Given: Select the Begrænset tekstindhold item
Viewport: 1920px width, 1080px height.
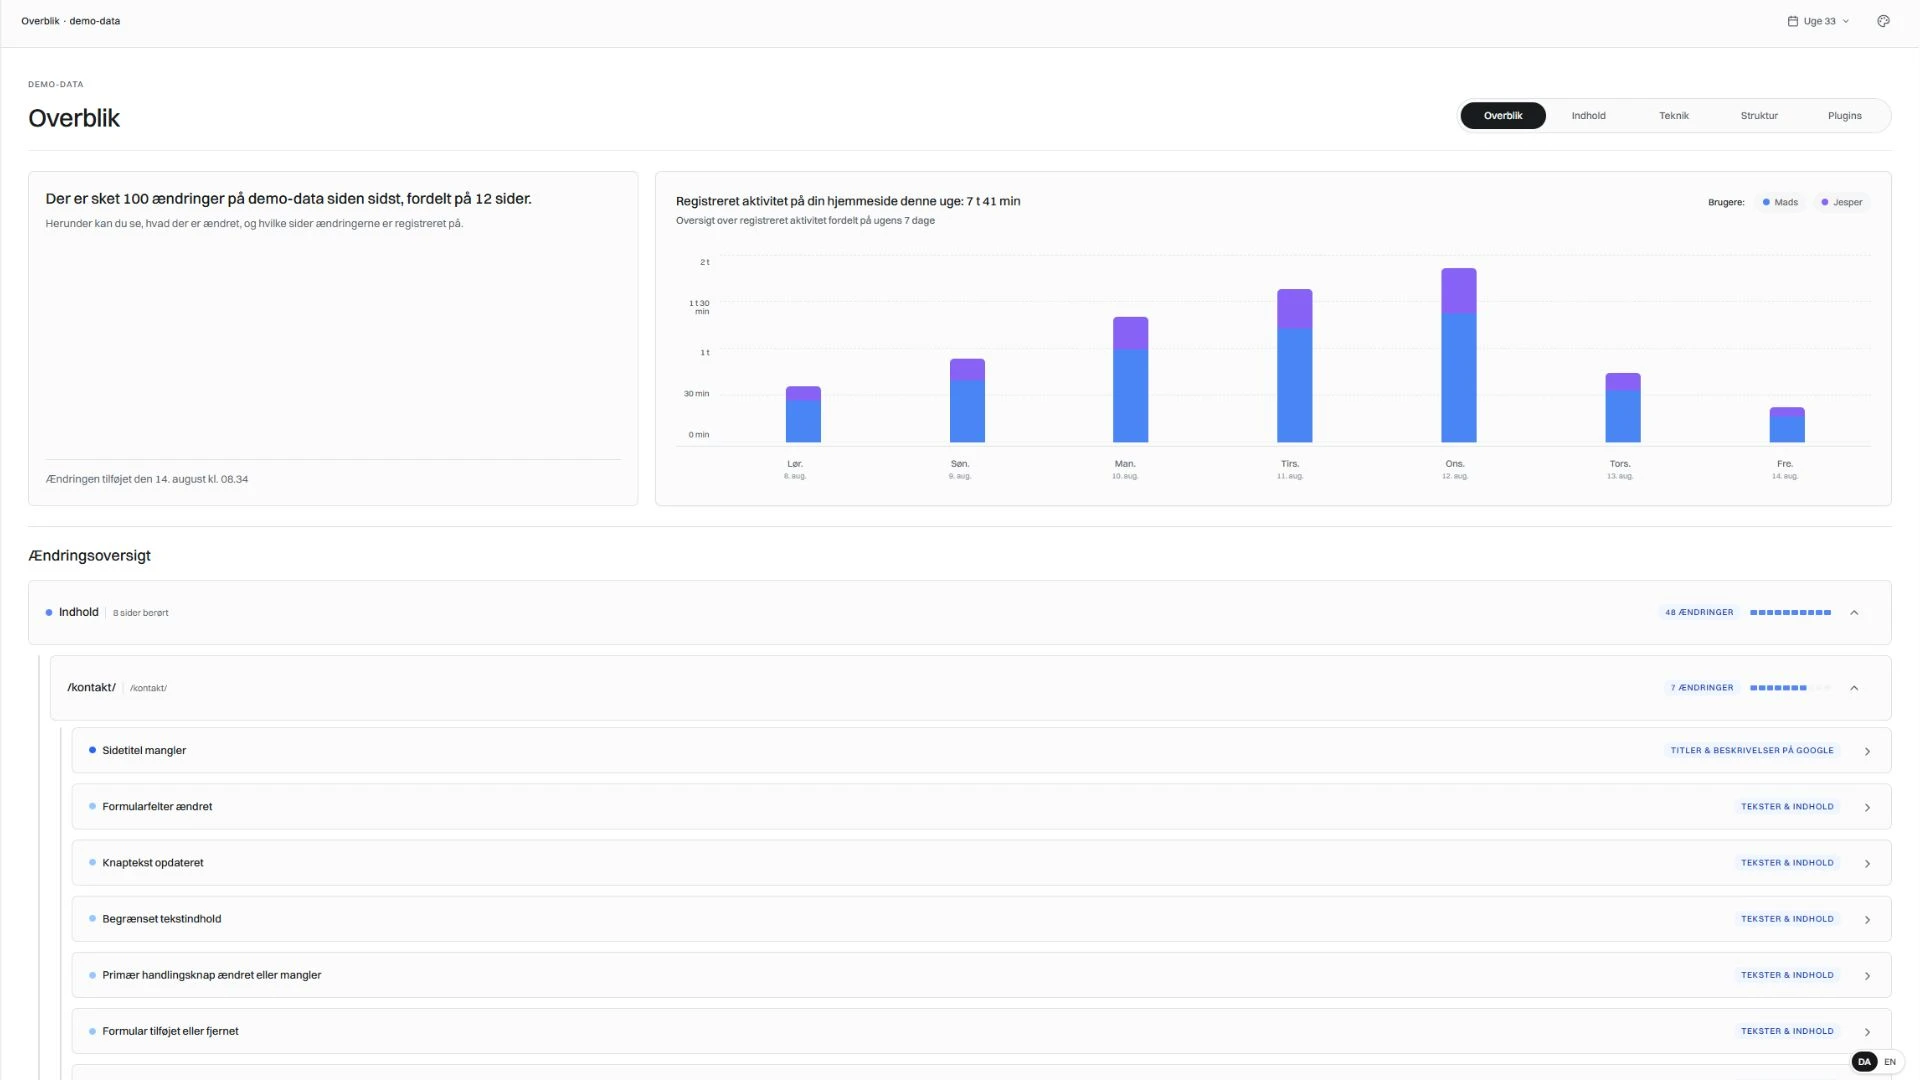Looking at the screenshot, I should click(x=980, y=918).
